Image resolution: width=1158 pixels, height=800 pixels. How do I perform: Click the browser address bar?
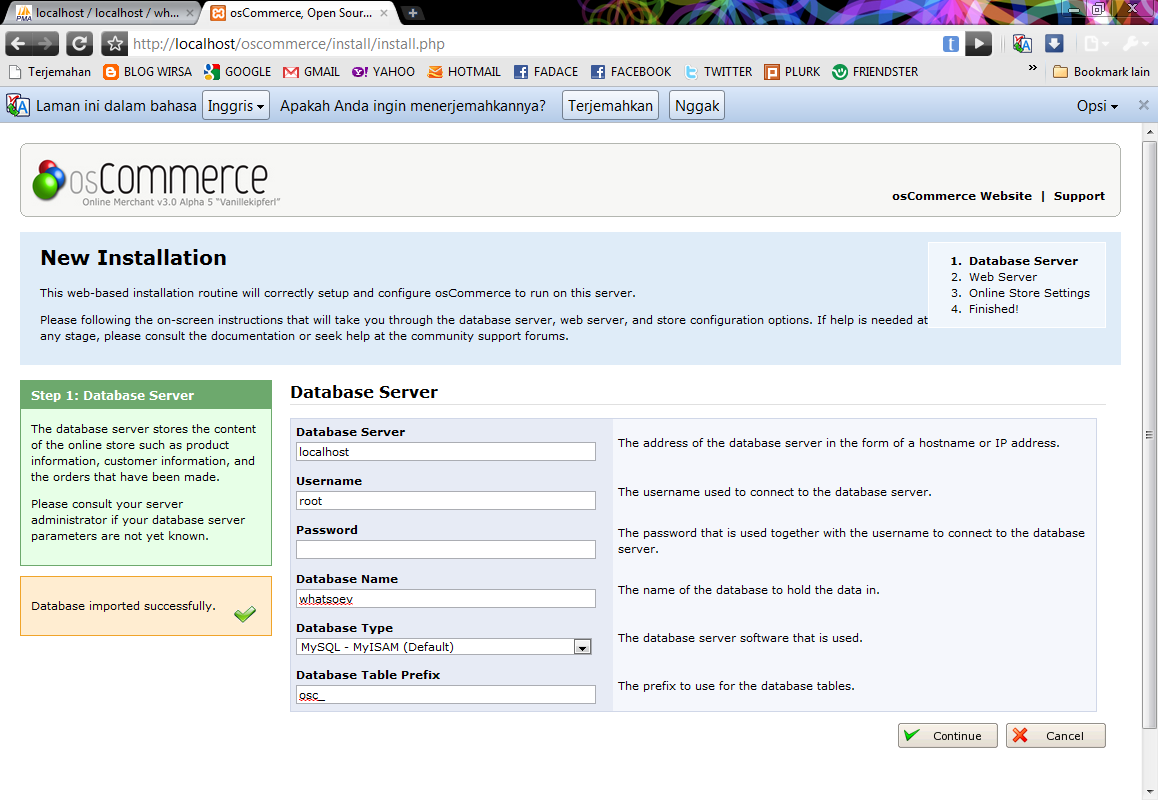532,44
